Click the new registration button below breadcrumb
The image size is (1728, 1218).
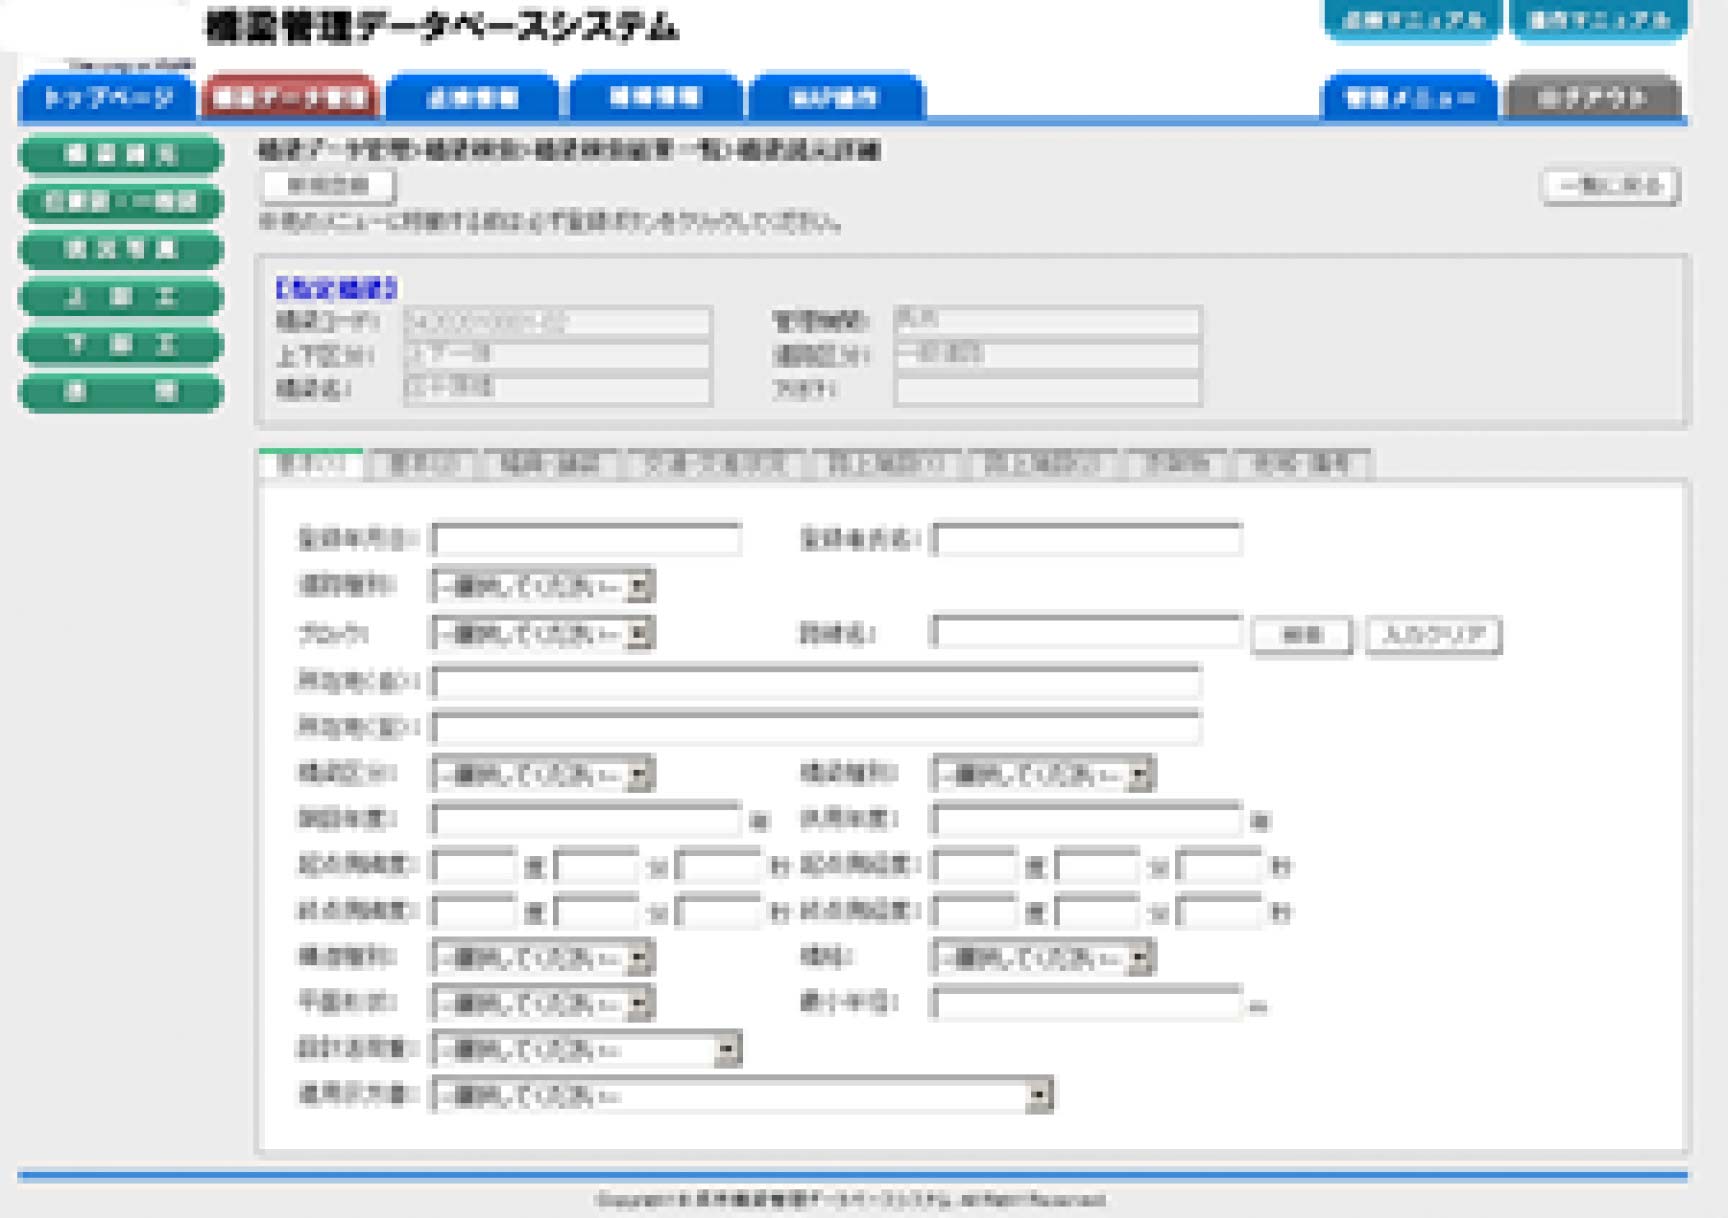point(327,186)
